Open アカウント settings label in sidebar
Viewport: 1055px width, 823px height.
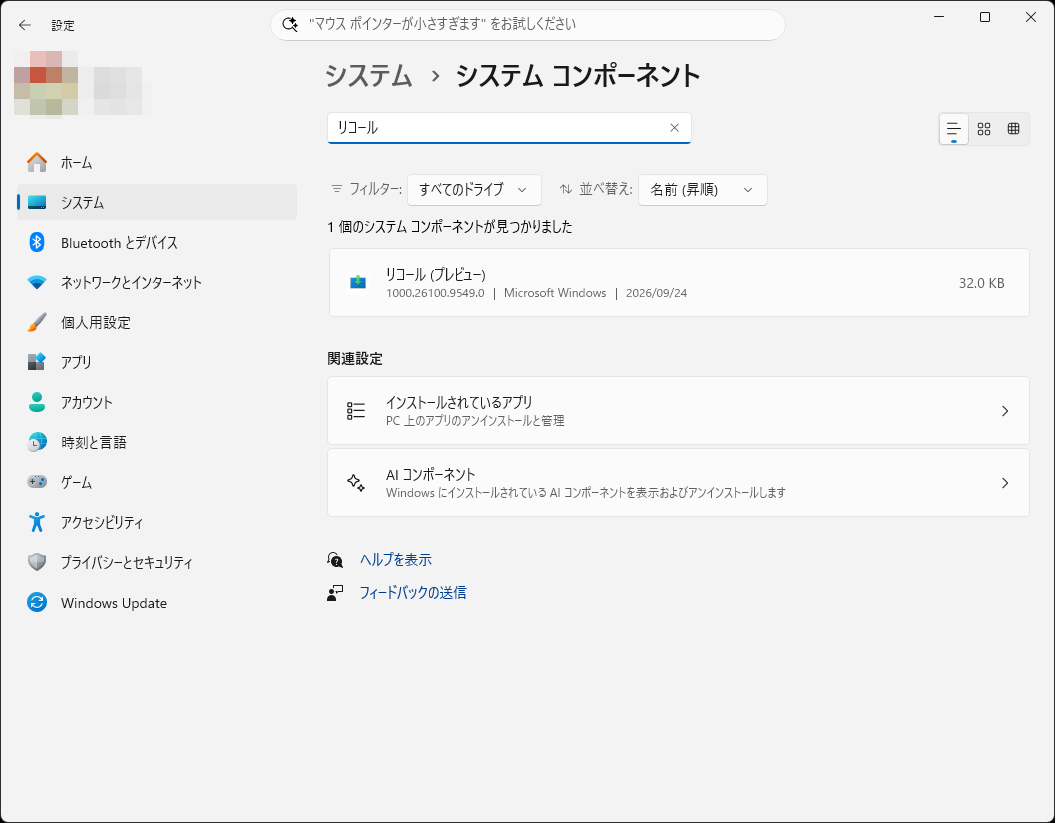pos(87,402)
